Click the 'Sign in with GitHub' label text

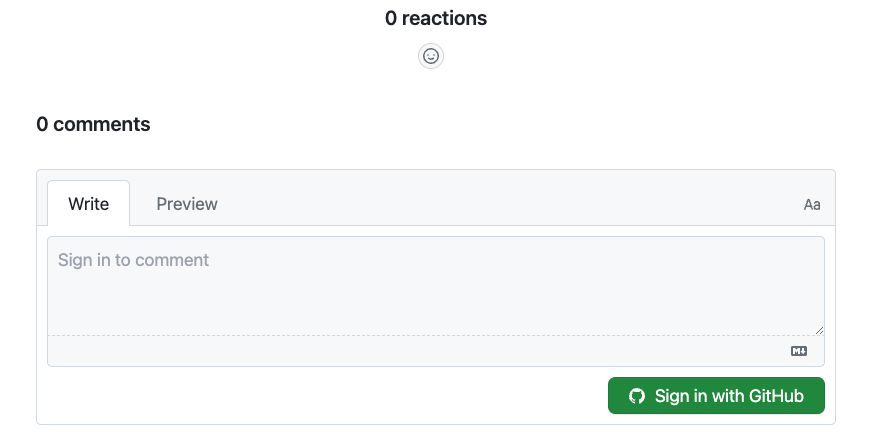(729, 396)
